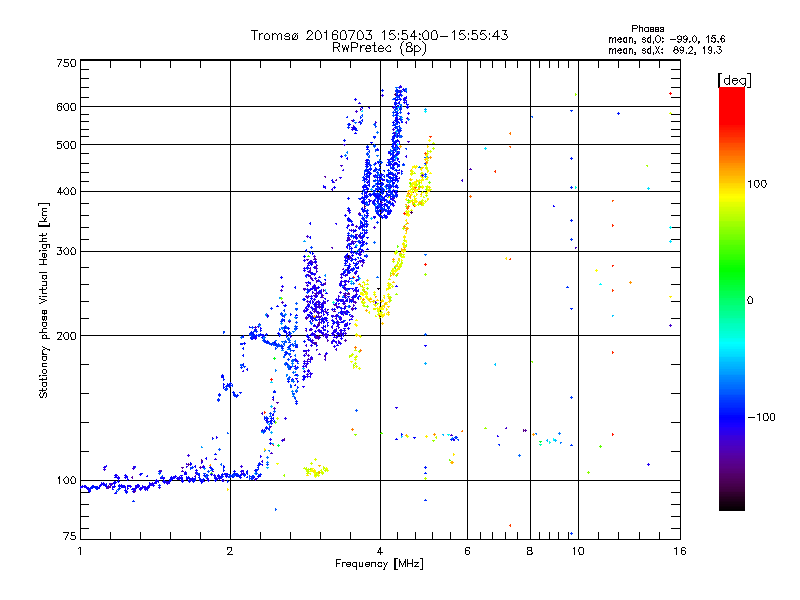Click the "mean, sd,O: -99.0, 15.6" text

(666, 39)
